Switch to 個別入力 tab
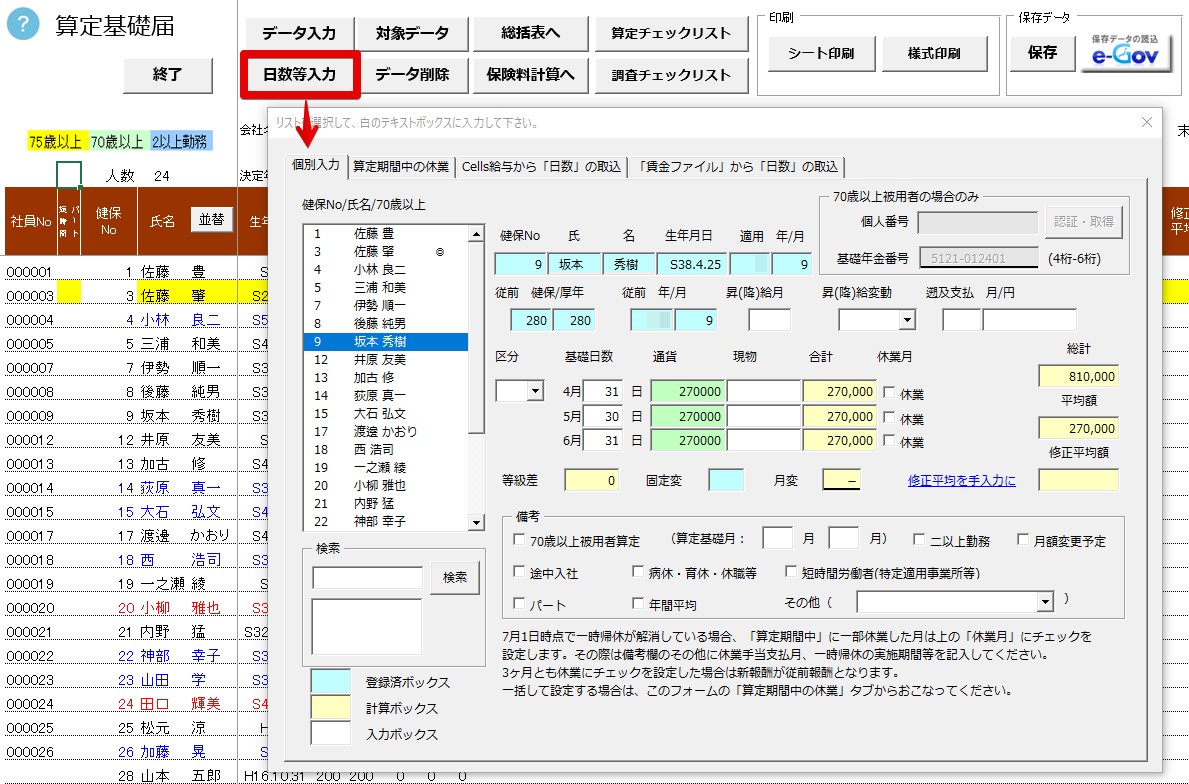The image size is (1189, 784). click(316, 165)
